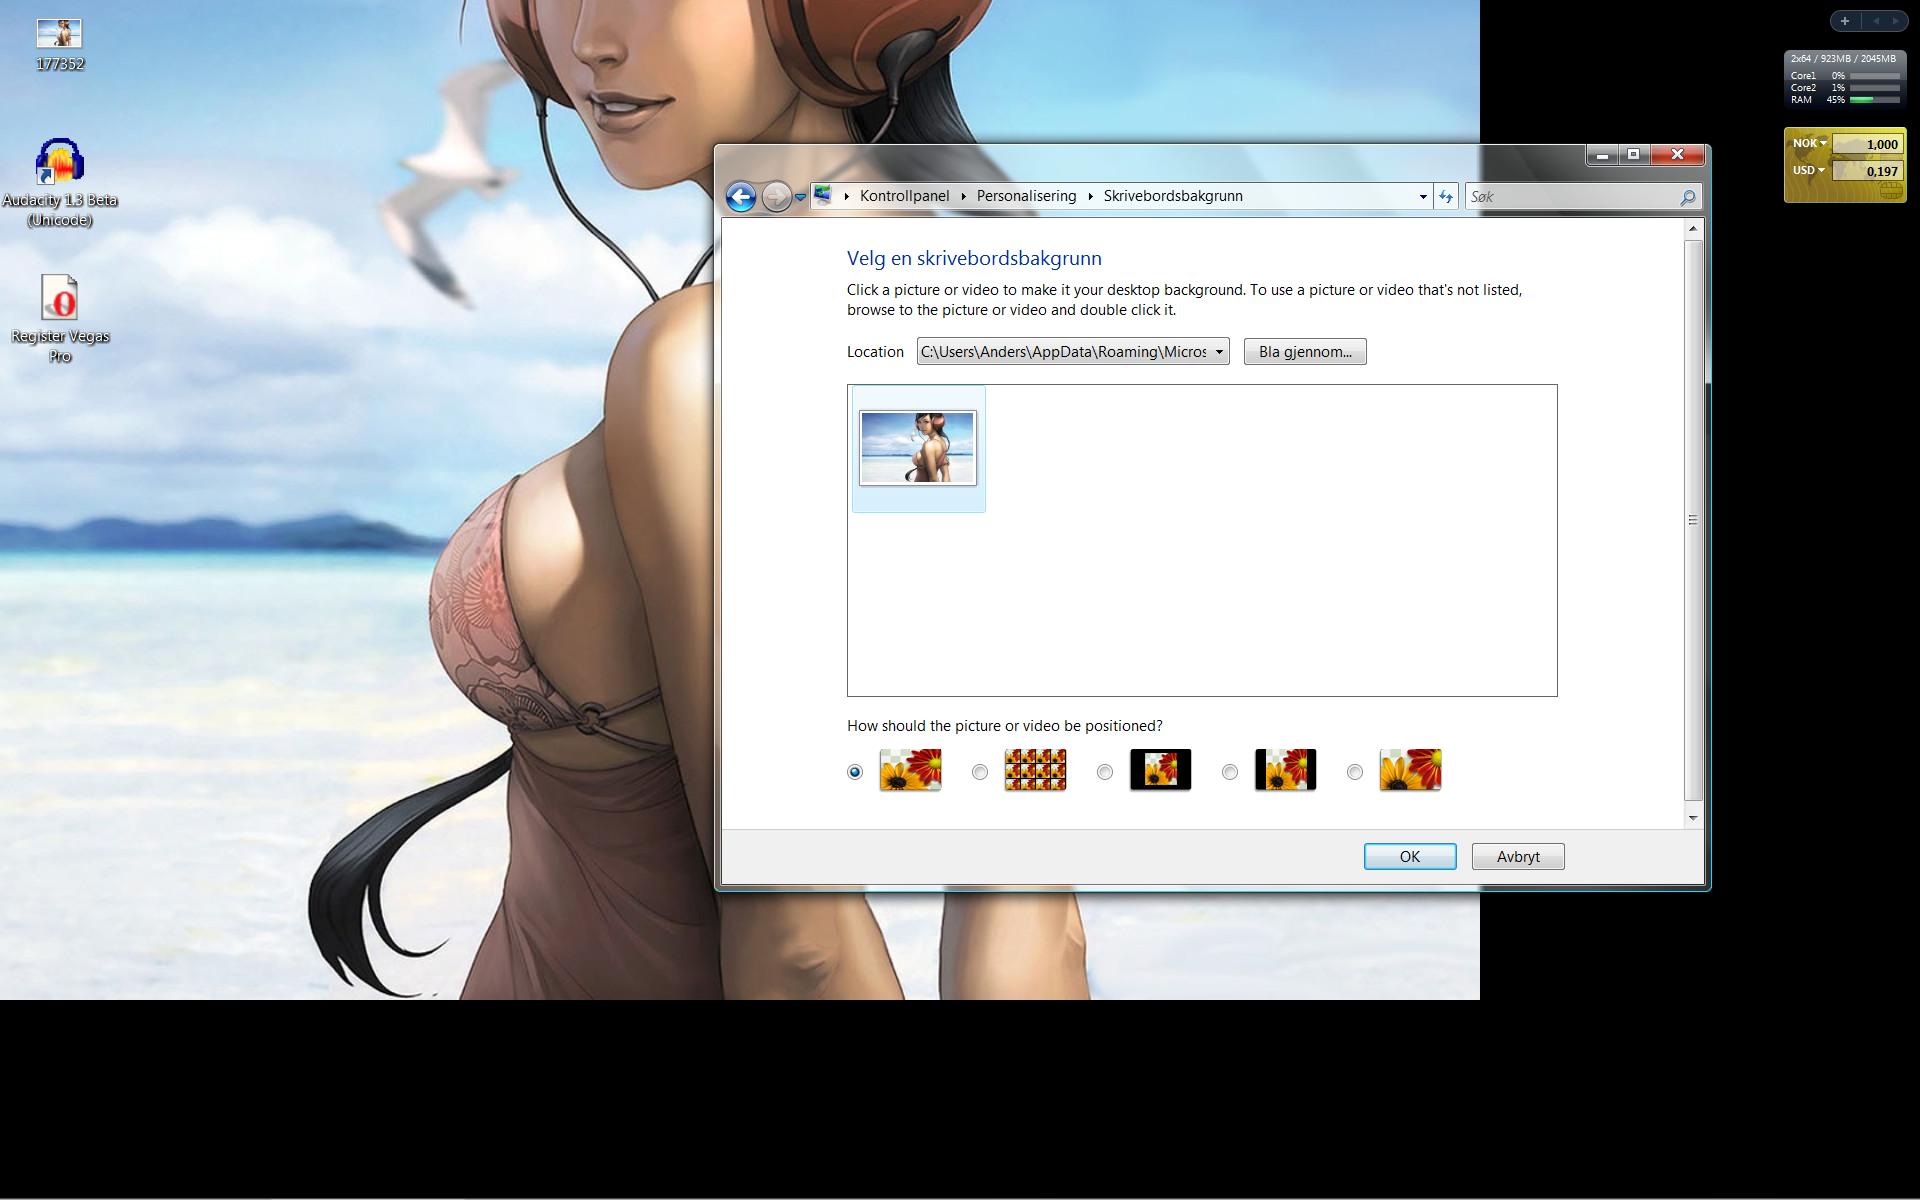Go to Kontrollpanel in the breadcrumb
Screen dimensions: 1920x1200
tap(904, 196)
